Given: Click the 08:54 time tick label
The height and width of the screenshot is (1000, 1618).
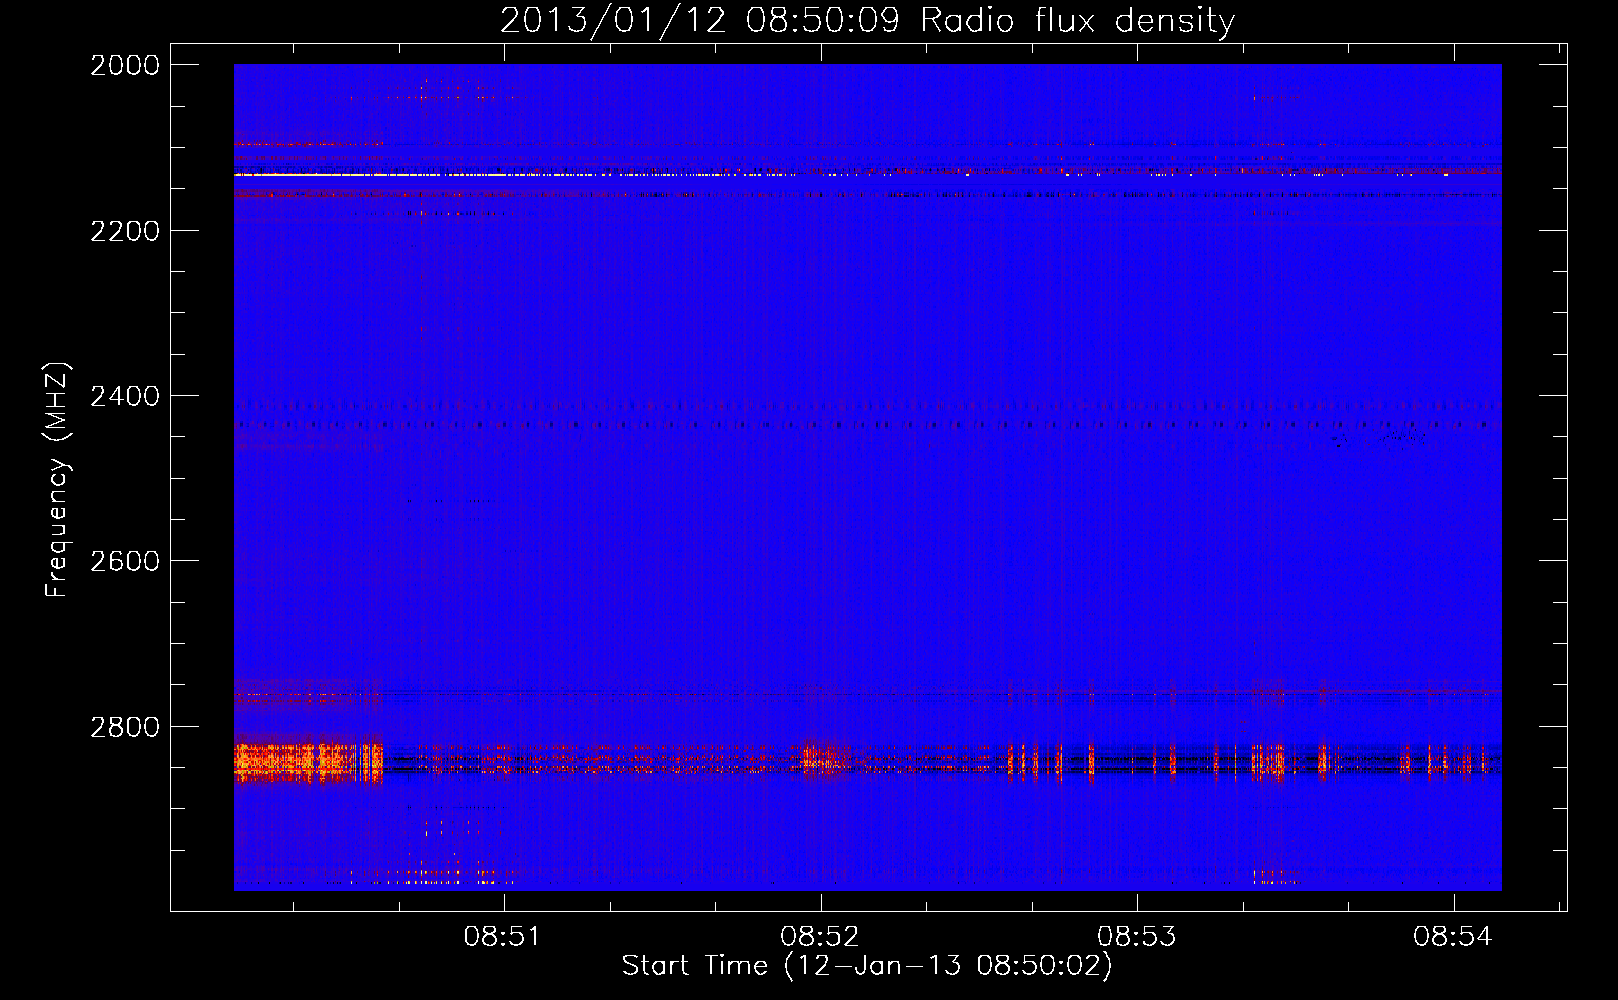Looking at the screenshot, I should pyautogui.click(x=1453, y=936).
